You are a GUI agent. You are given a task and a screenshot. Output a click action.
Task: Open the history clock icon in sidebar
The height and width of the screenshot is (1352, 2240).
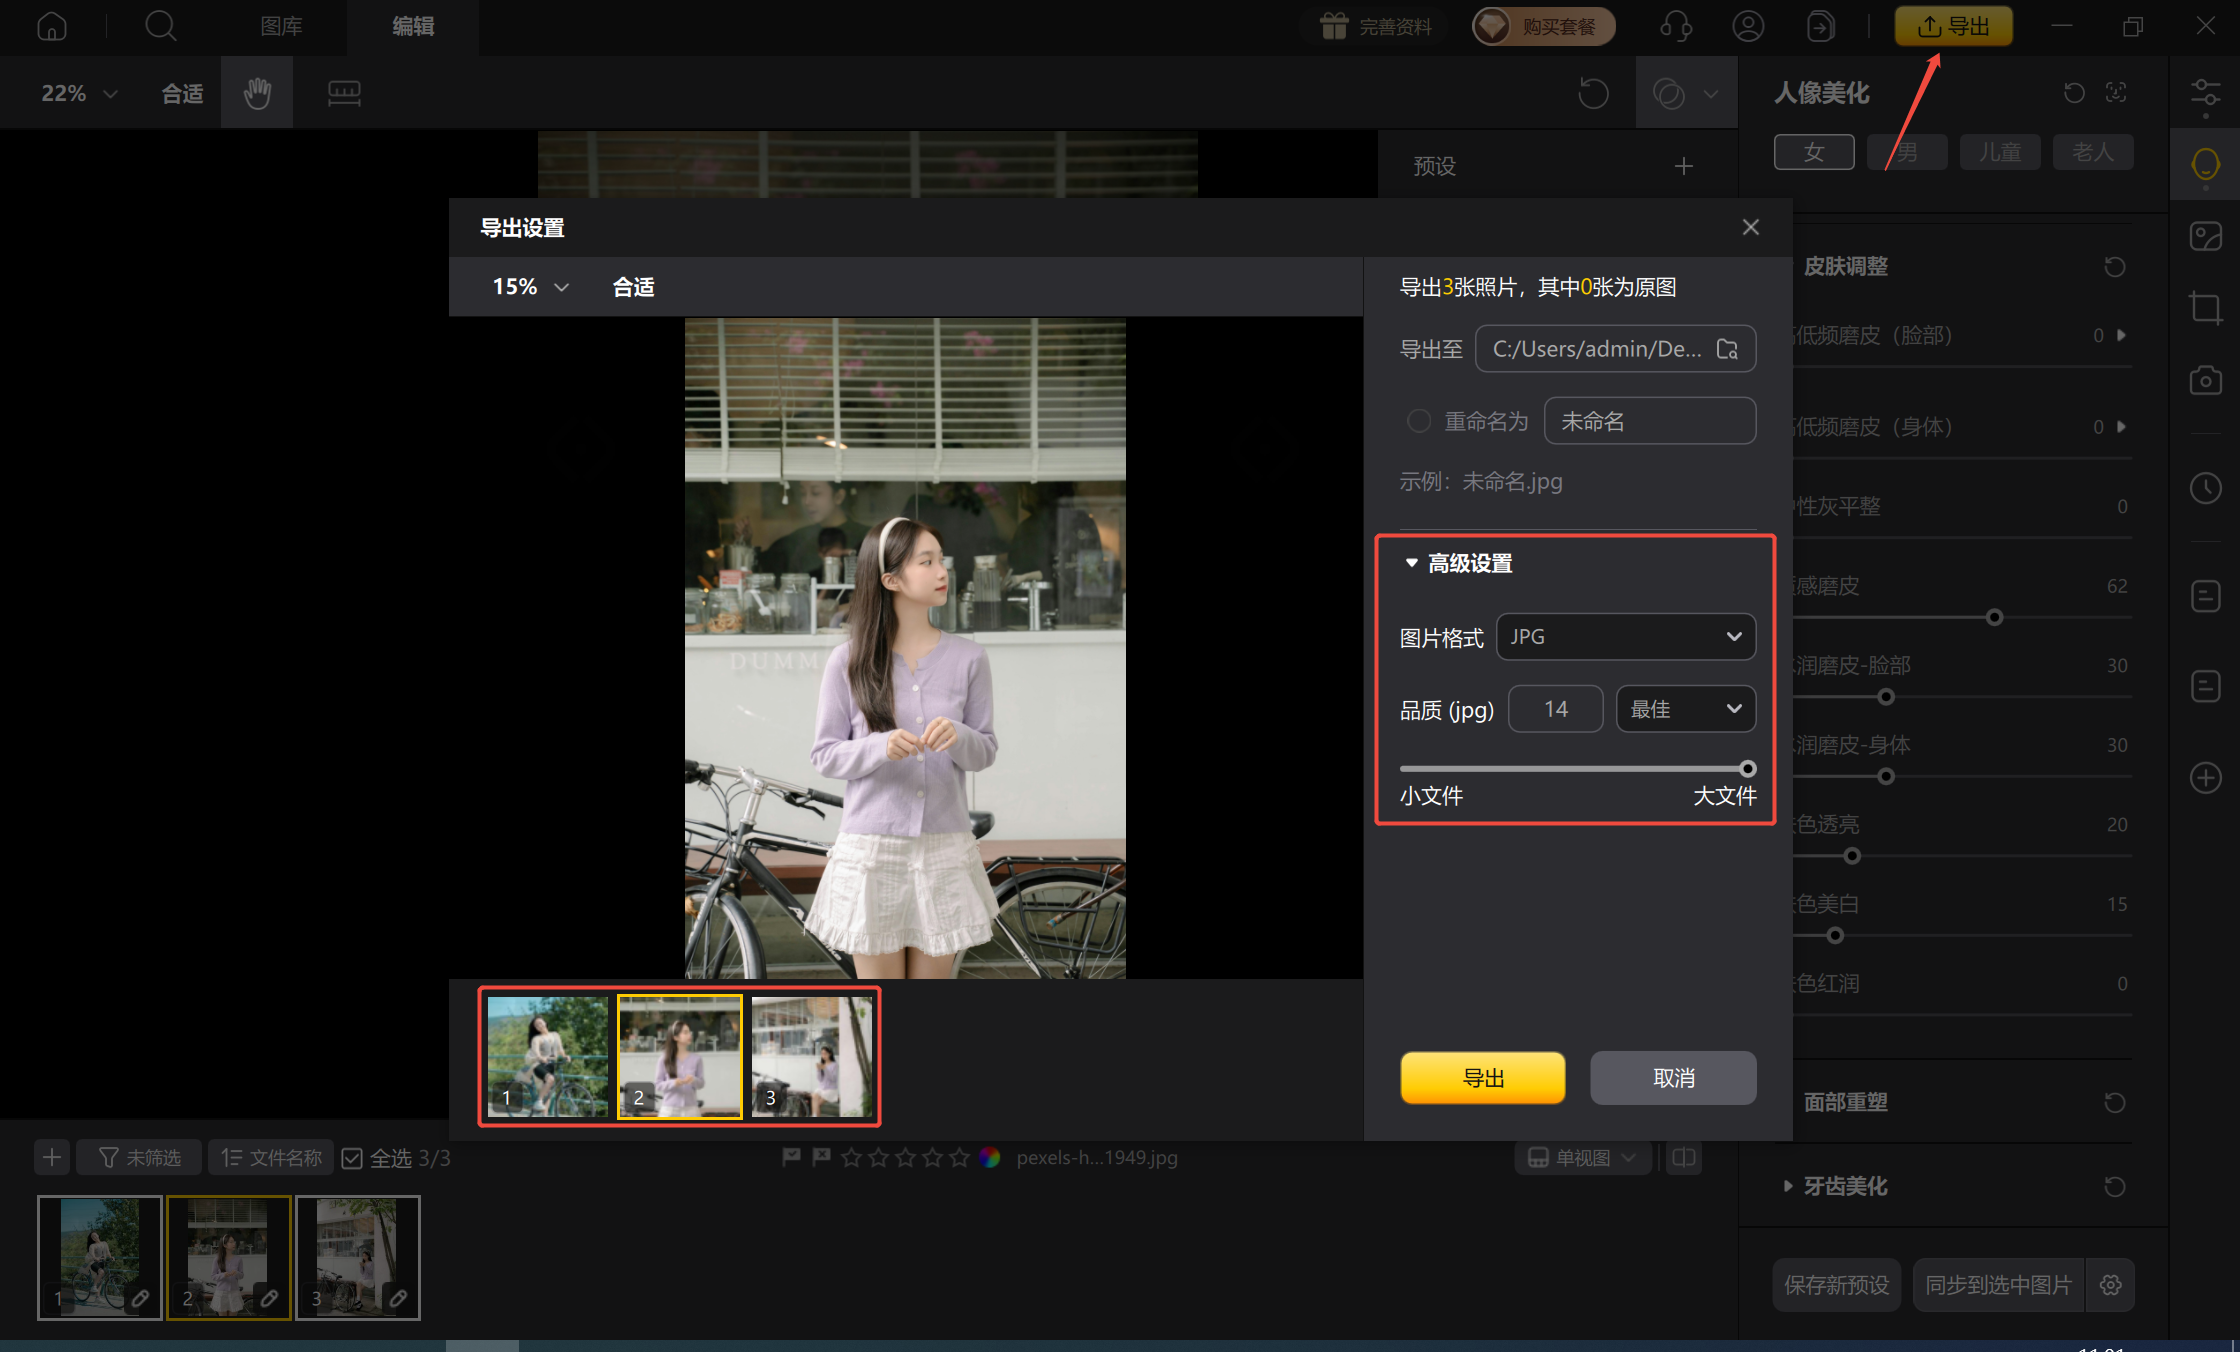[2204, 488]
